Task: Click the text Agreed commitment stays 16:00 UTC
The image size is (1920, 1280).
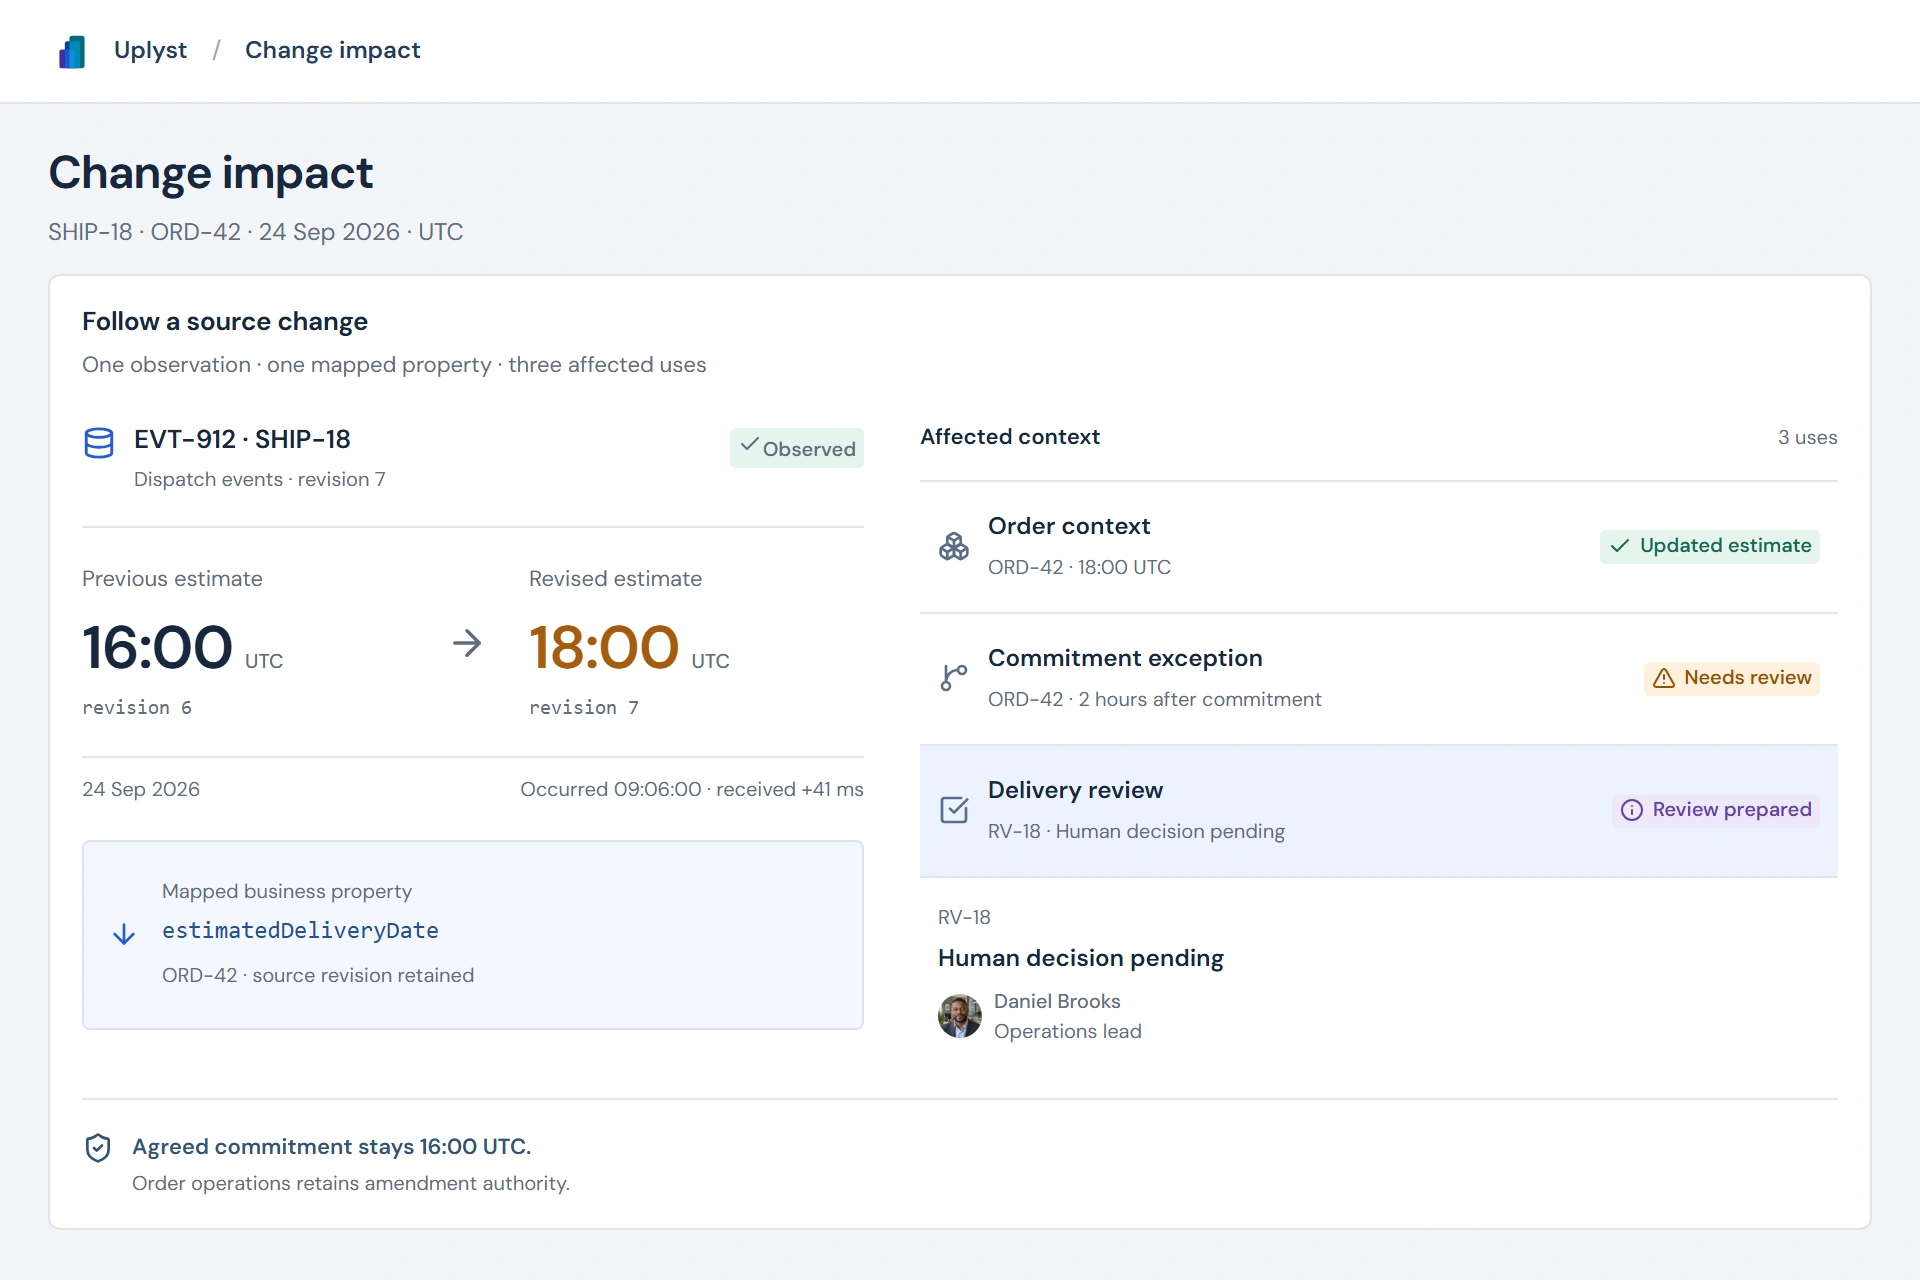Action: 332,1147
